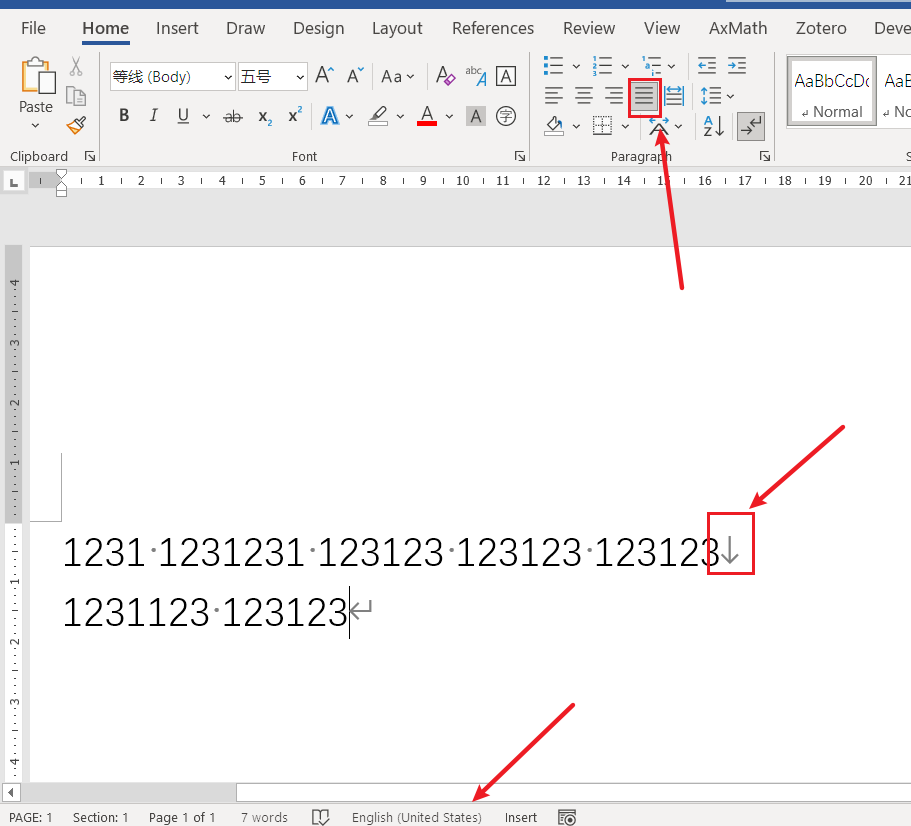
Task: Apply strikethrough formatting
Action: tap(232, 116)
